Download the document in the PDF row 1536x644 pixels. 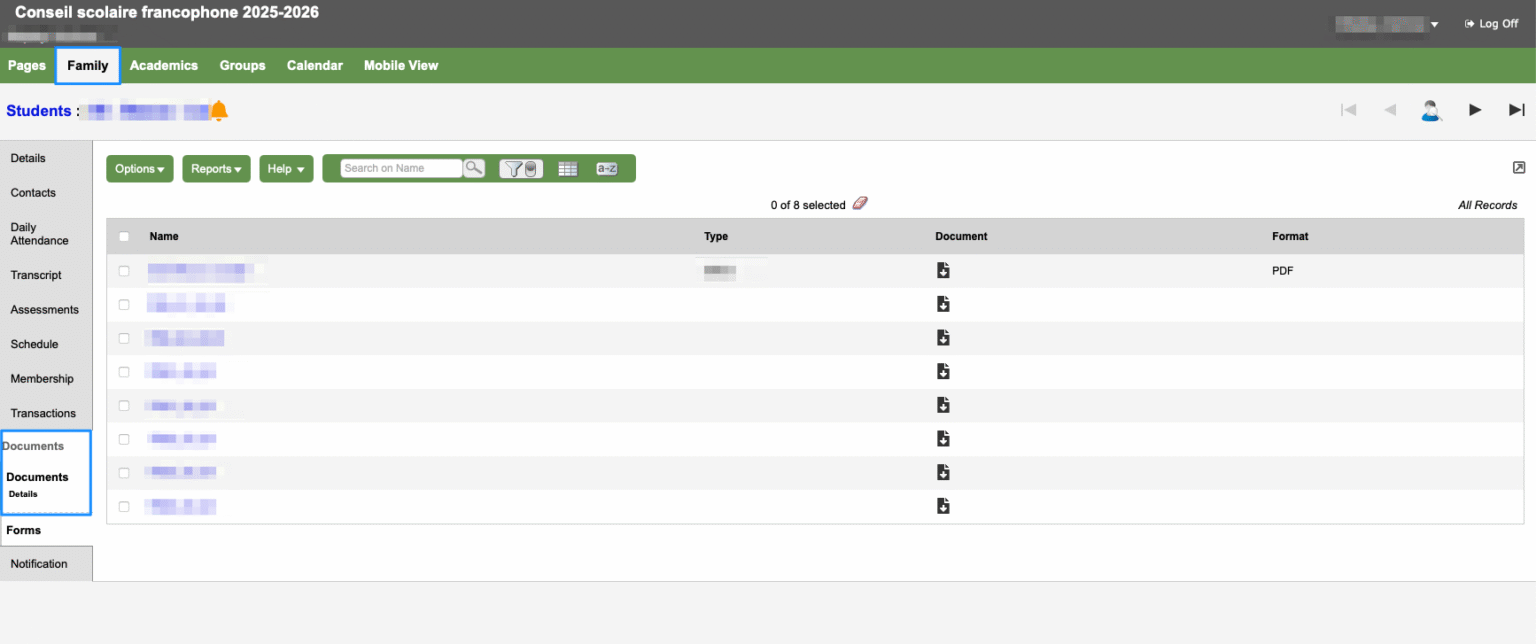tap(942, 270)
